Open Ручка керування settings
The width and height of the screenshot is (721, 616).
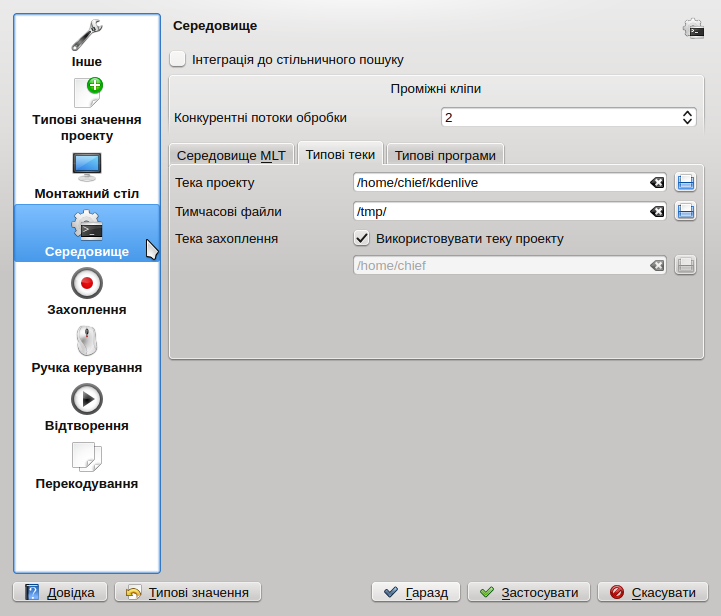point(87,350)
